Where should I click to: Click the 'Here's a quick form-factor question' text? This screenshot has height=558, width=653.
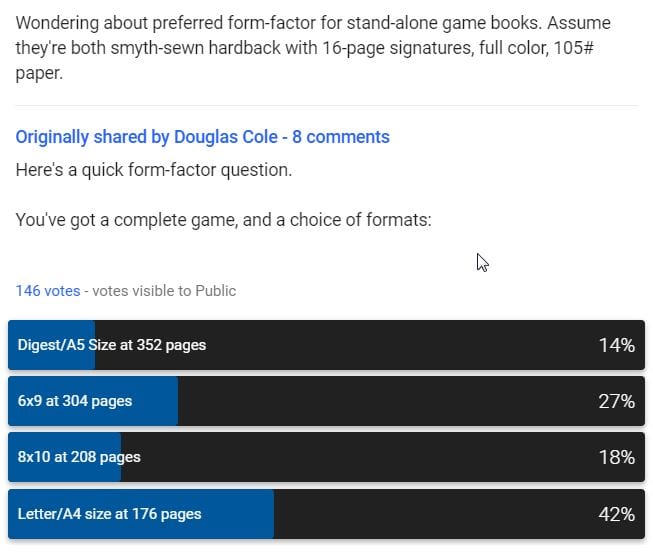pos(154,170)
